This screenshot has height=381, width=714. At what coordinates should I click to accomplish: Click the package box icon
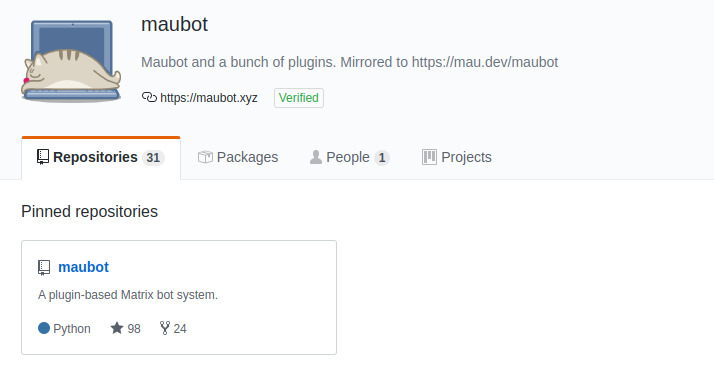pyautogui.click(x=205, y=157)
